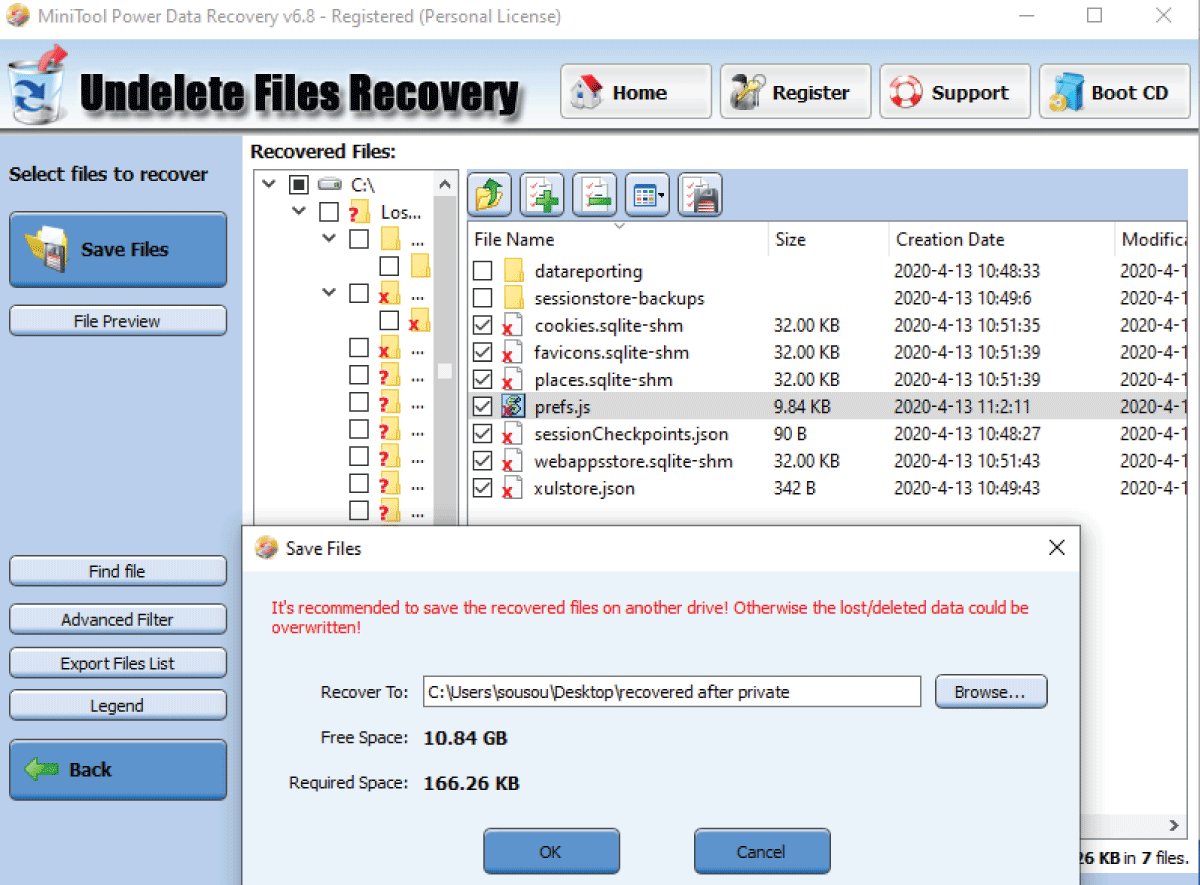Click the deleted file icon of xulstore.json

[513, 489]
